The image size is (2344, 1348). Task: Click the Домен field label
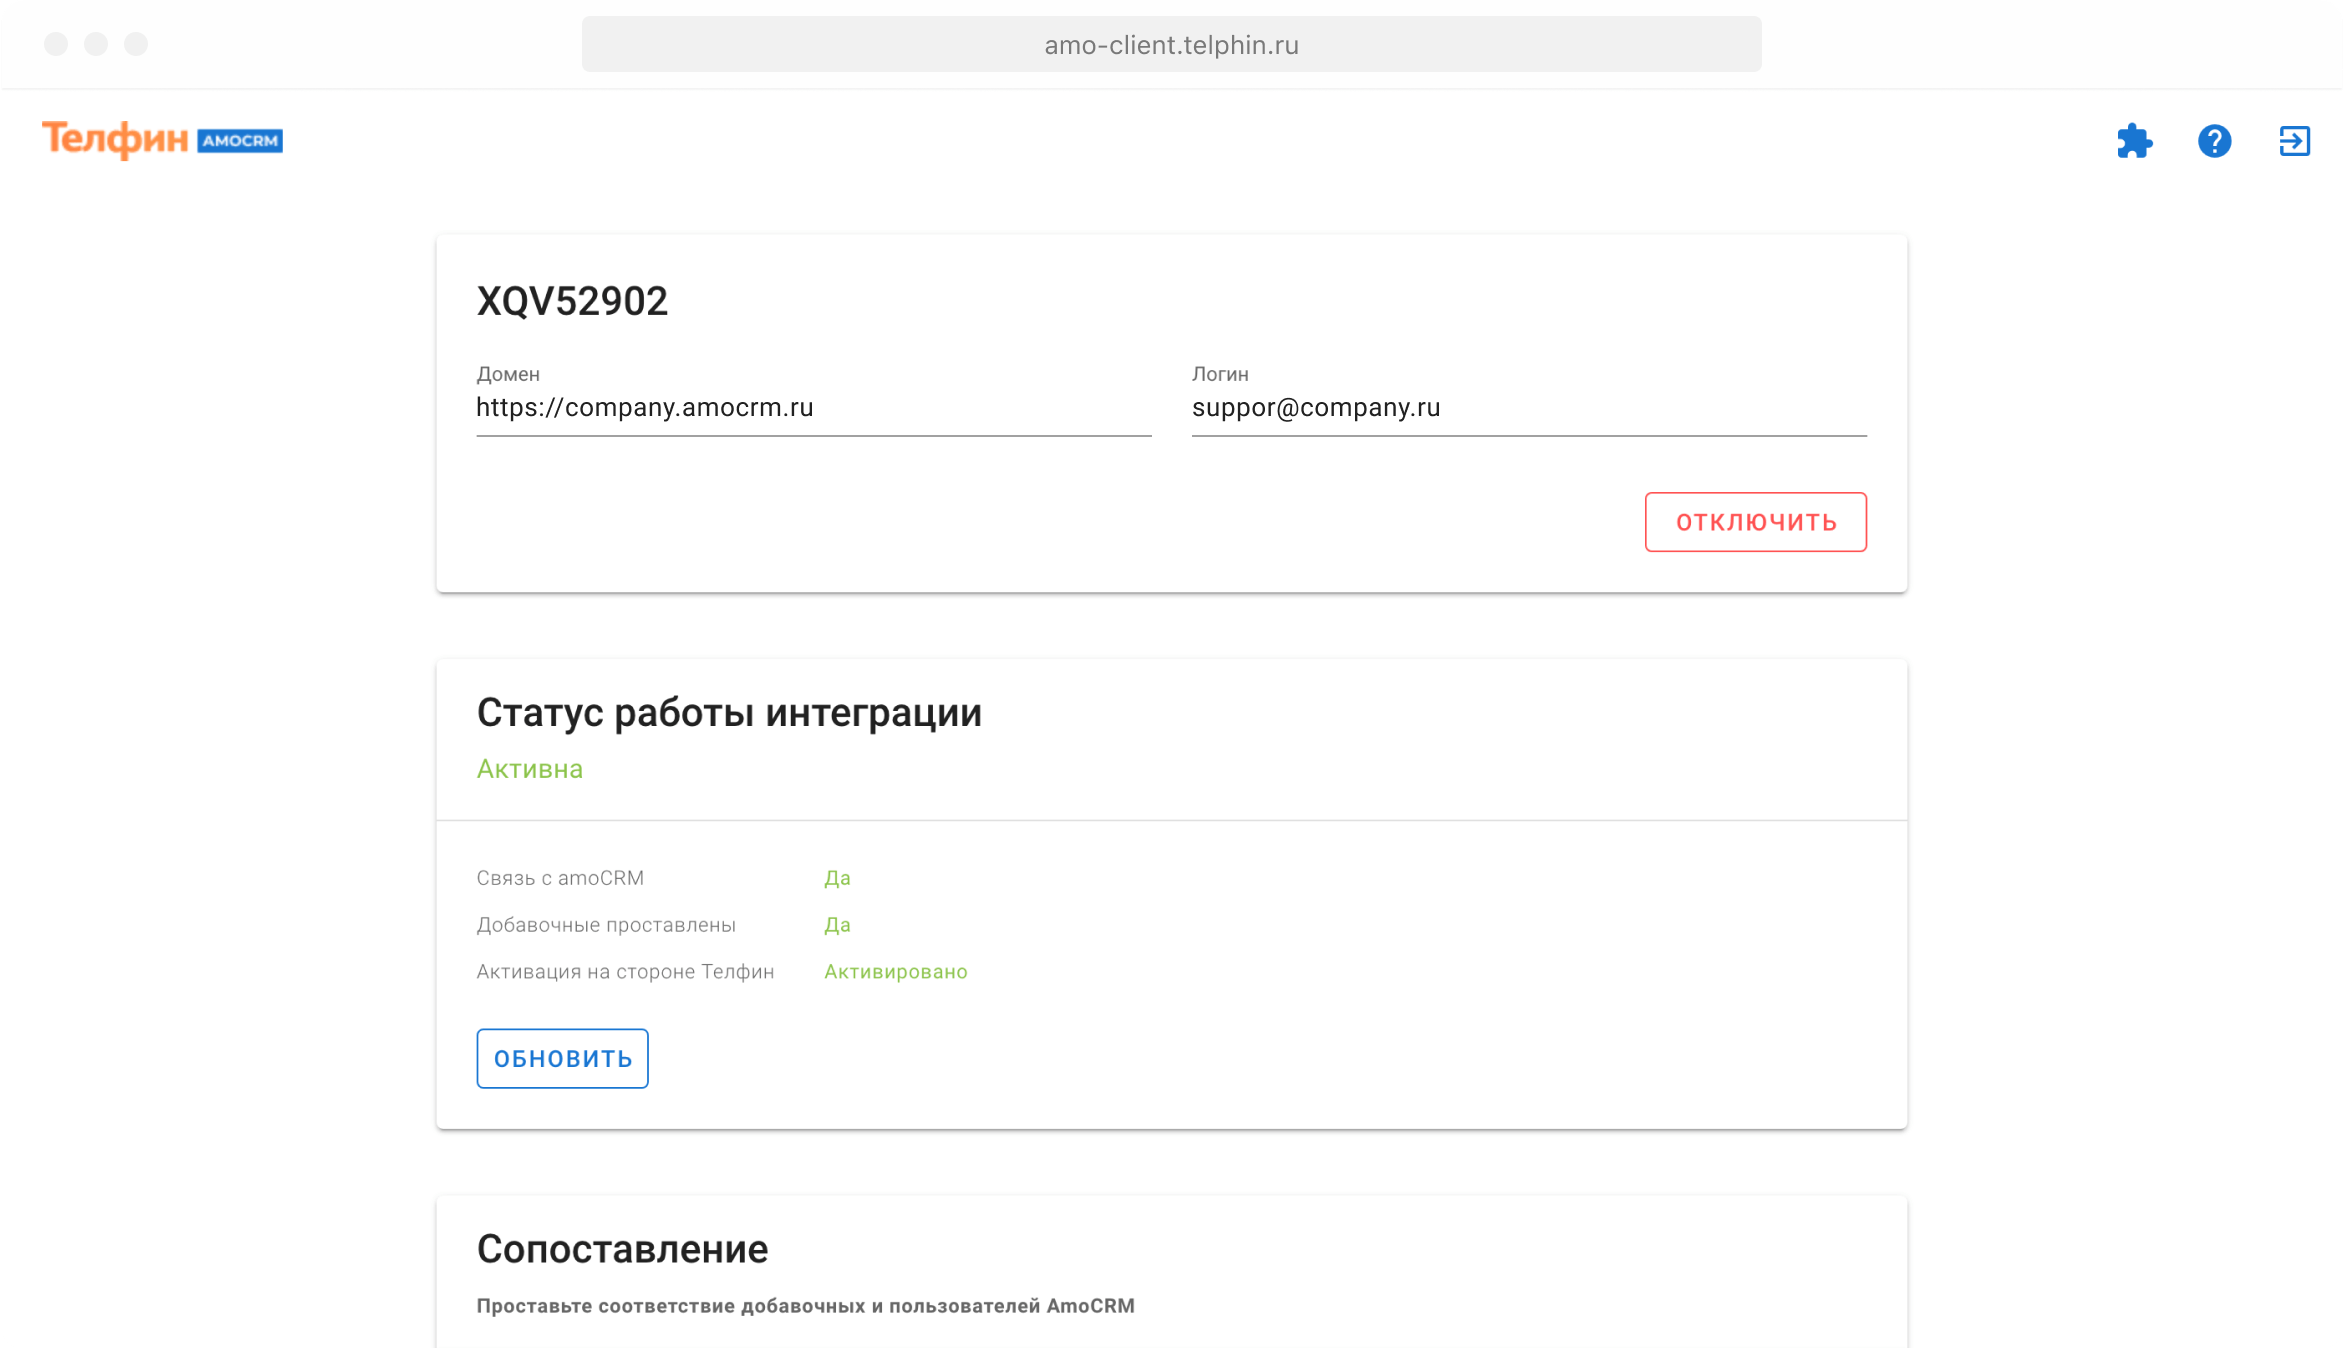[508, 374]
